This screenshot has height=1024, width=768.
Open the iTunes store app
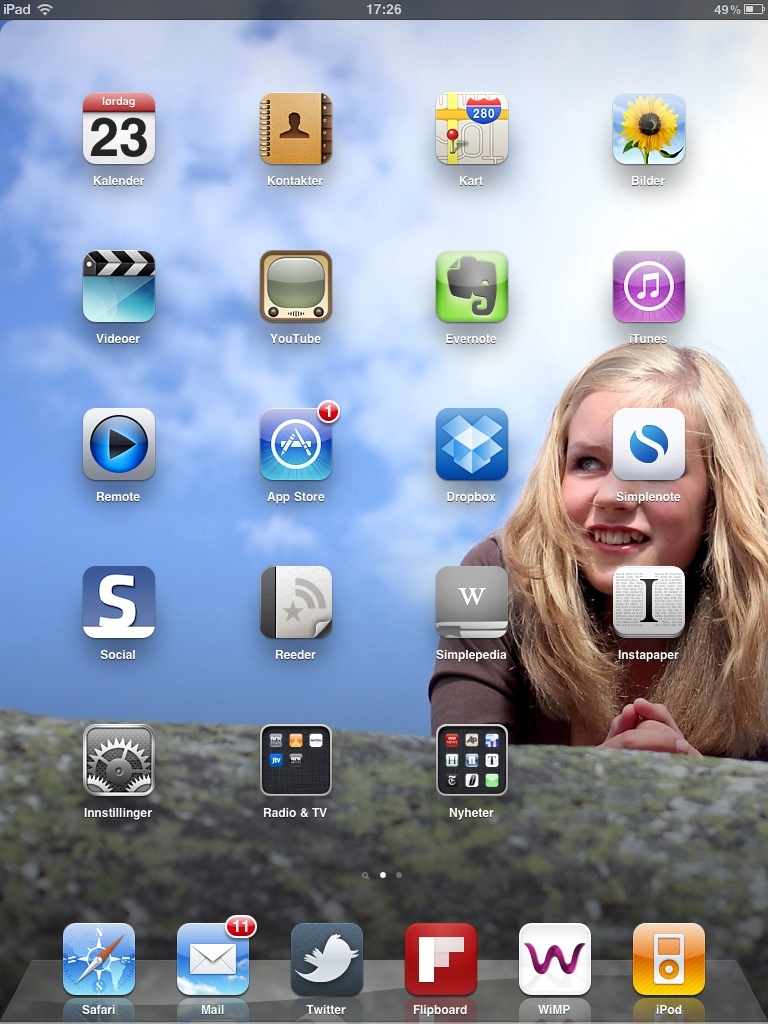pyautogui.click(x=648, y=286)
